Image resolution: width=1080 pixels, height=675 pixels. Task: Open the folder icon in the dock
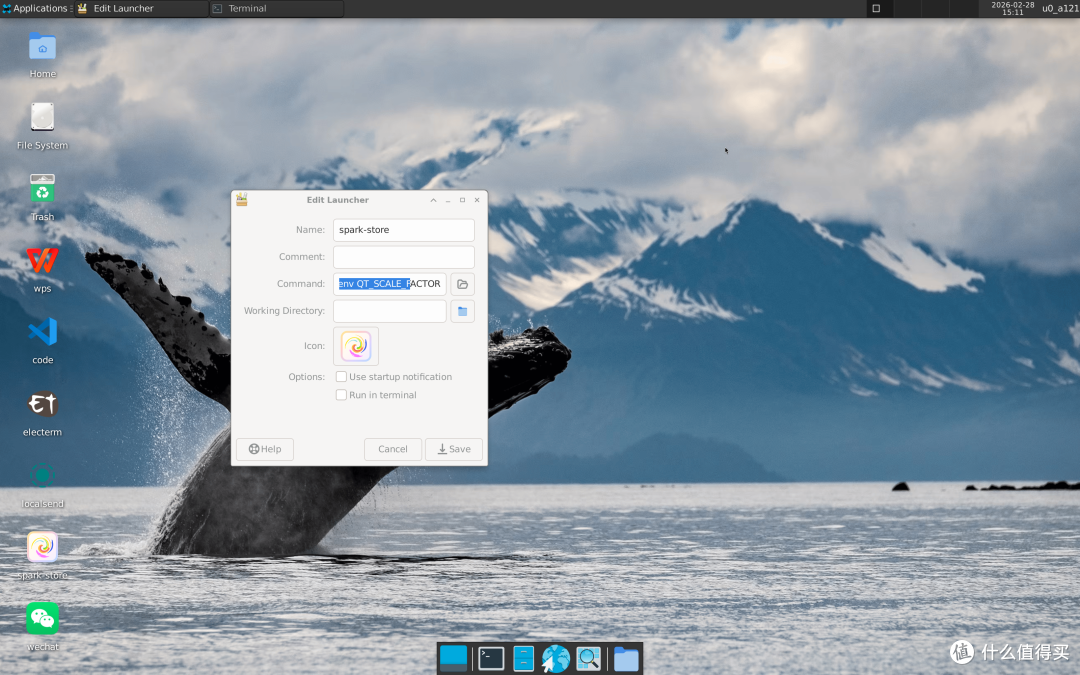point(626,658)
